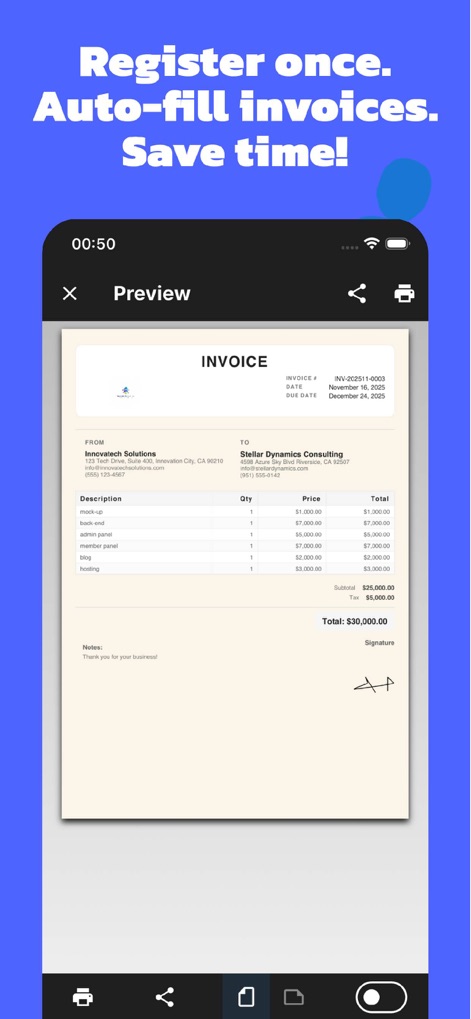This screenshot has width=471, height=1019.
Task: Tap the Preview title text
Action: pyautogui.click(x=152, y=294)
